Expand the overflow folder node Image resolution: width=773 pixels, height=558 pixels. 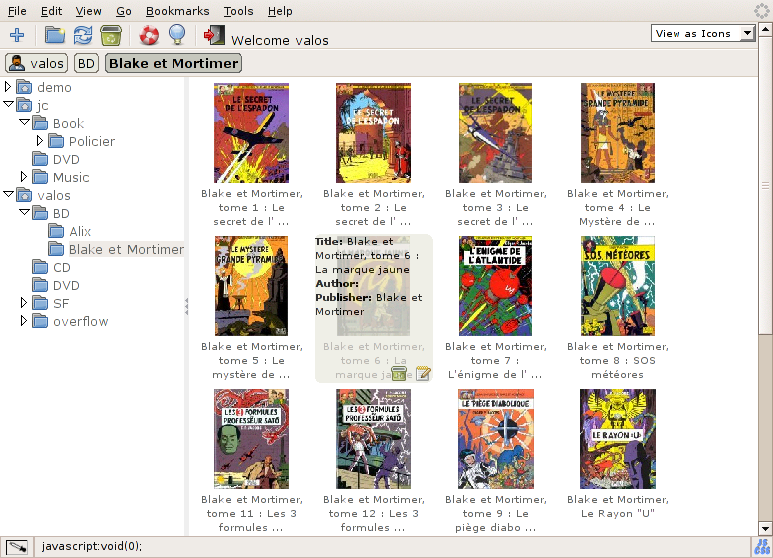[23, 321]
